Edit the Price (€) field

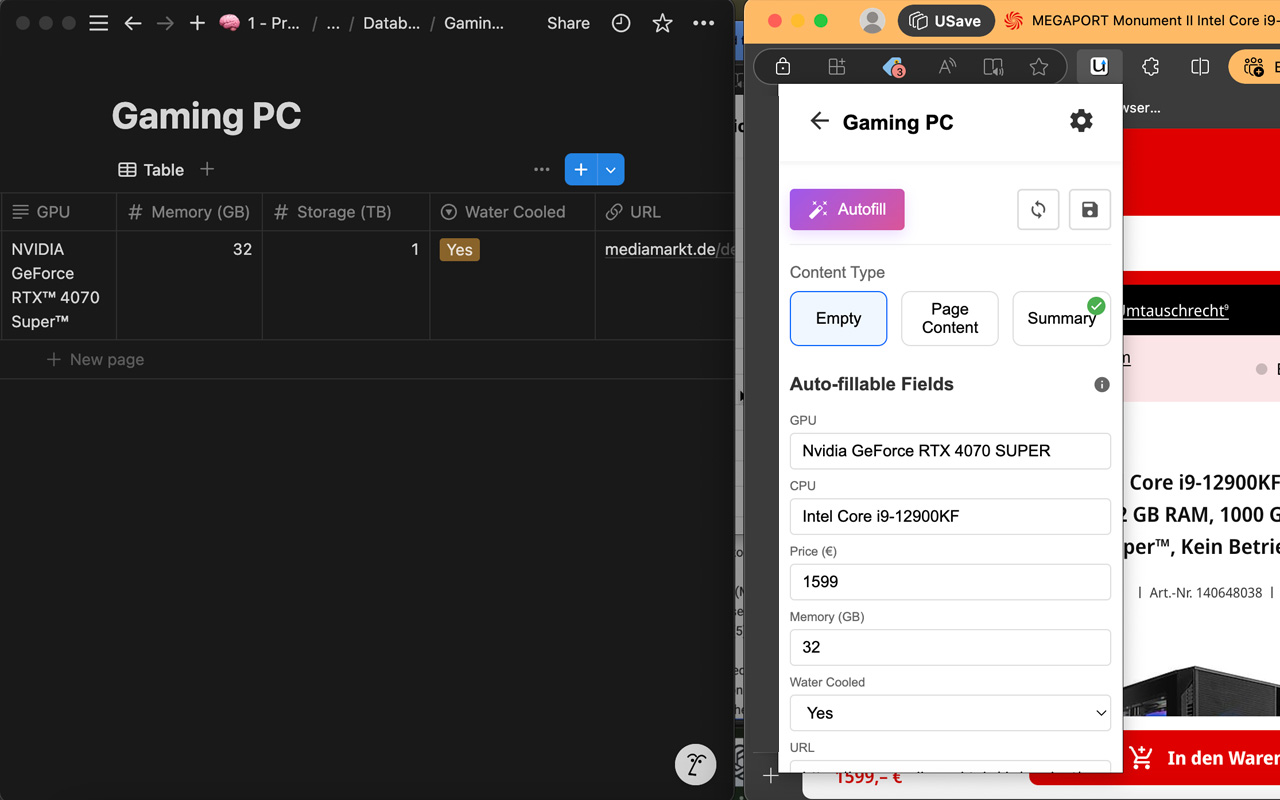pos(950,582)
